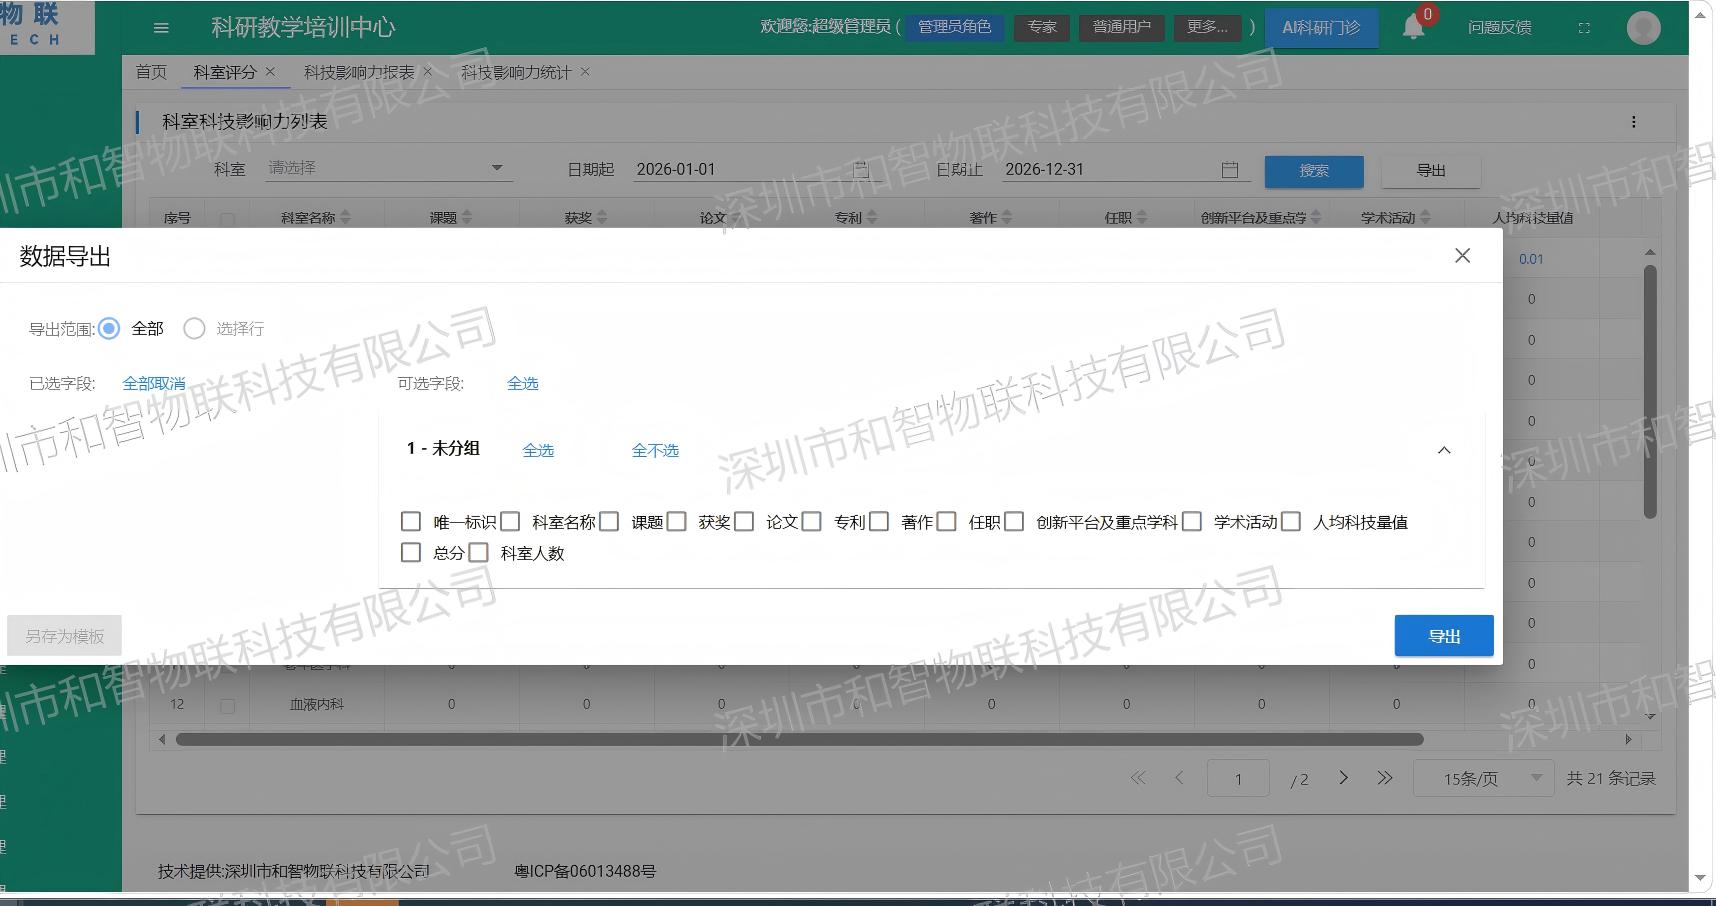Screen dimensions: 1716x906
Task: Select the 选择行 radio option
Action: coord(194,329)
